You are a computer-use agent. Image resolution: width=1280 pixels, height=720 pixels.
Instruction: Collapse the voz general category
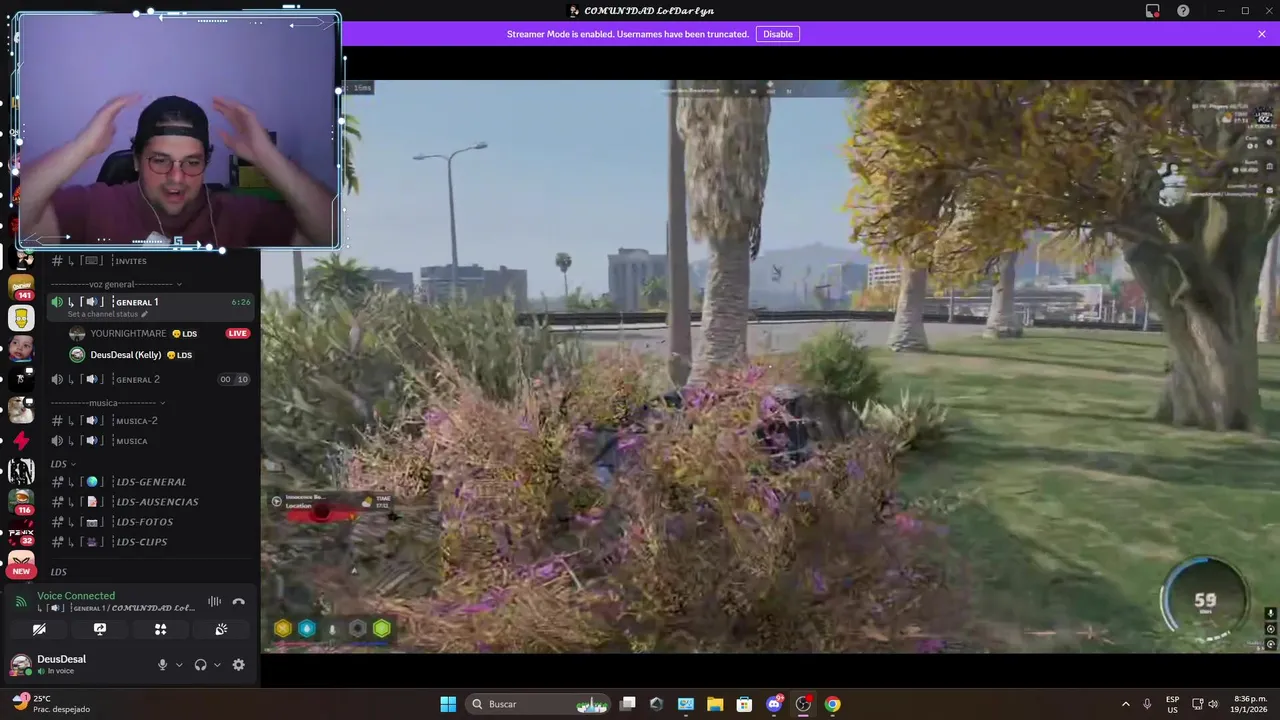tap(117, 284)
